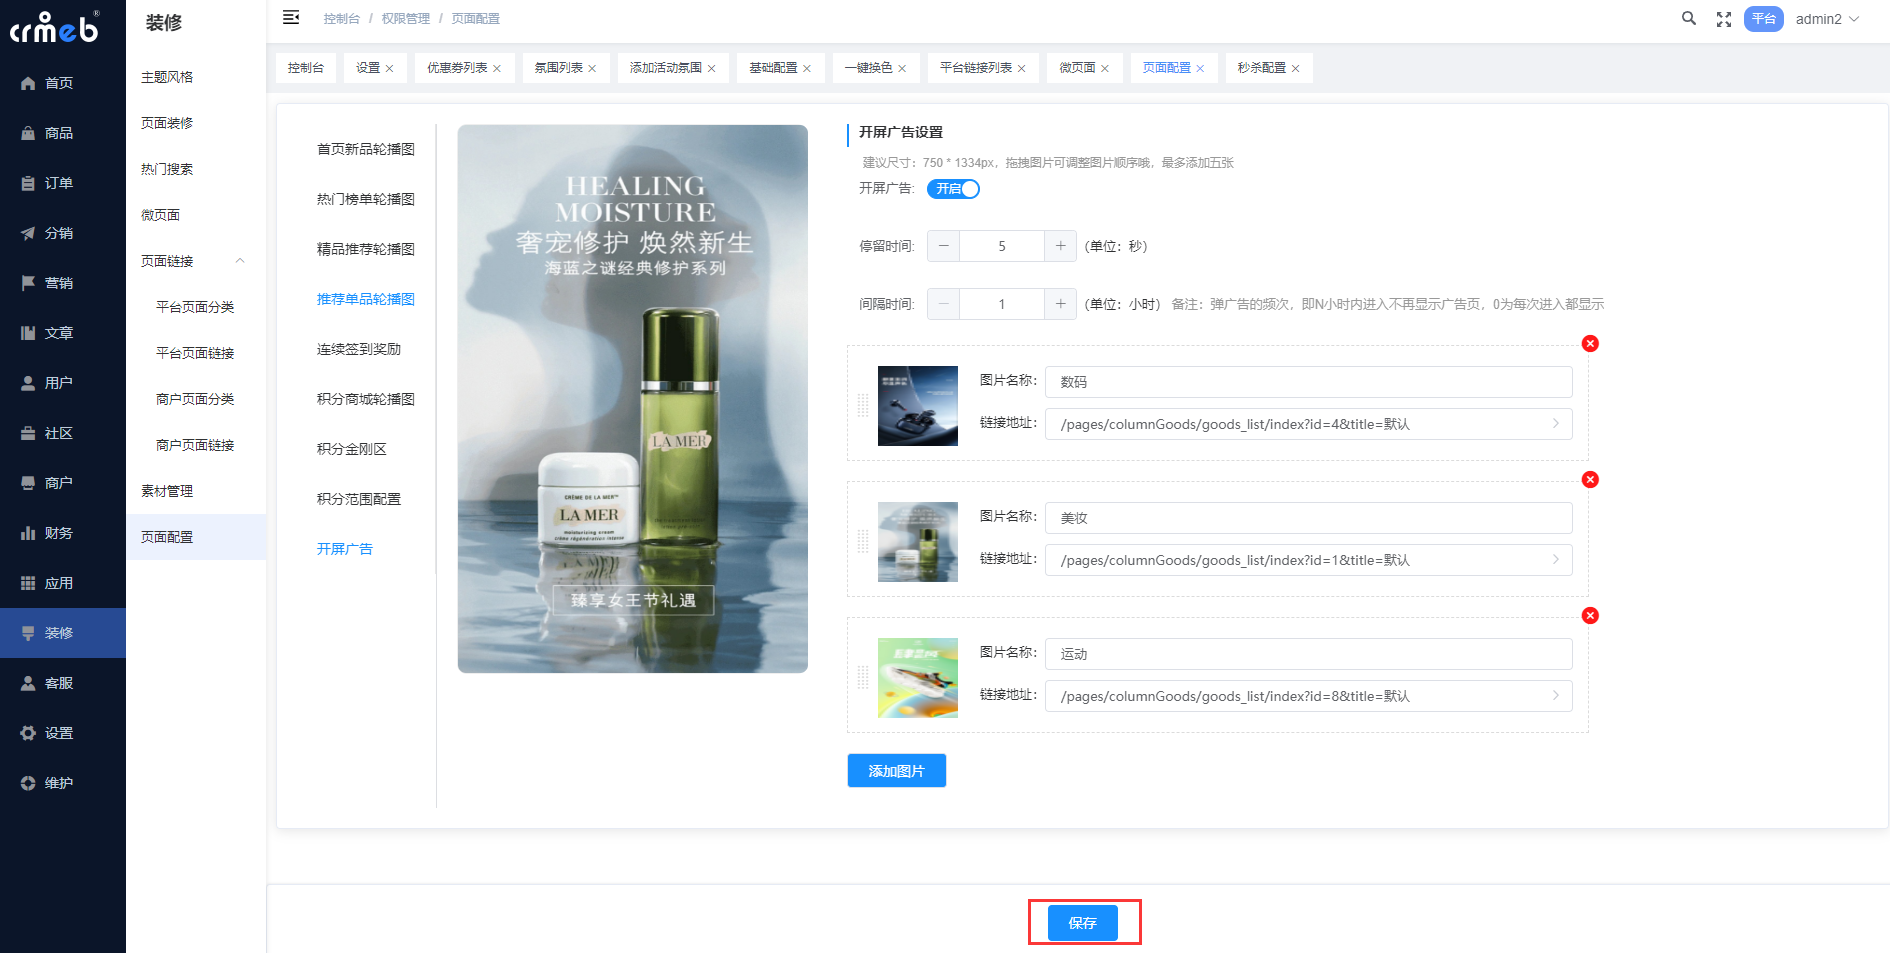
Task: Toggle the 开屏广告 switch off
Action: 953,189
